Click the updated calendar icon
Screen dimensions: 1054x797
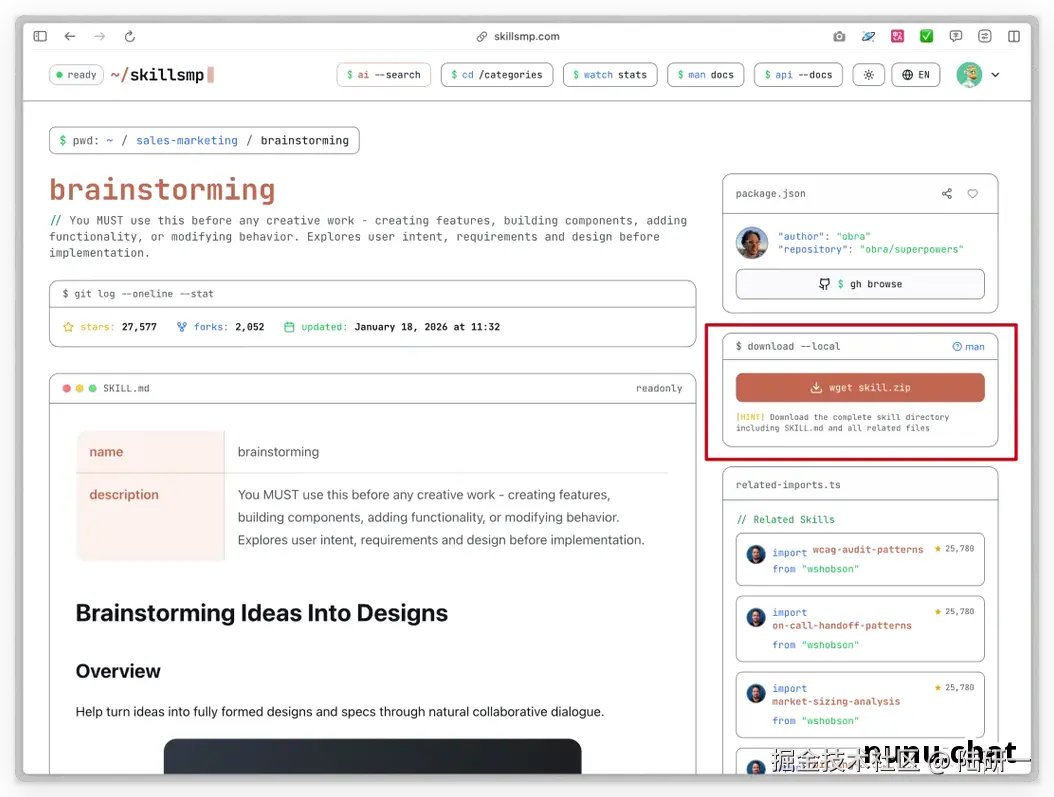(x=289, y=327)
